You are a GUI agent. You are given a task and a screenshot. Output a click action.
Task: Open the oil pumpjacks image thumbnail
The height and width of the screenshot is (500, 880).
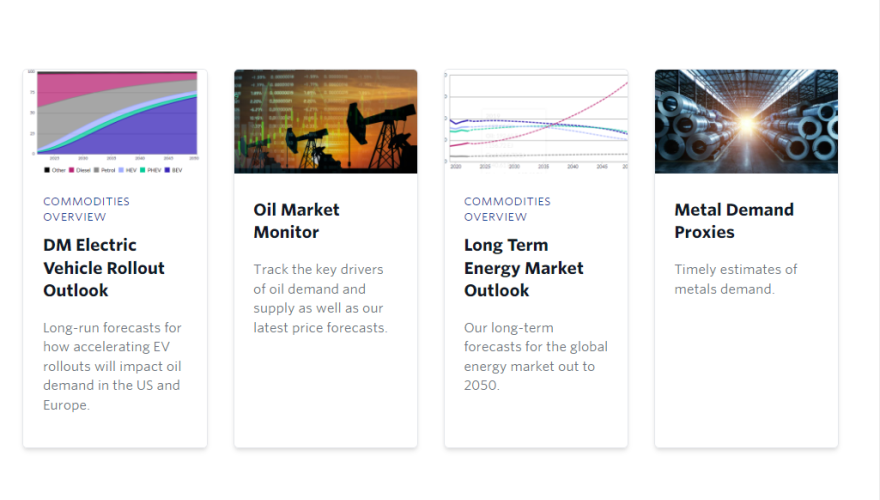(325, 121)
